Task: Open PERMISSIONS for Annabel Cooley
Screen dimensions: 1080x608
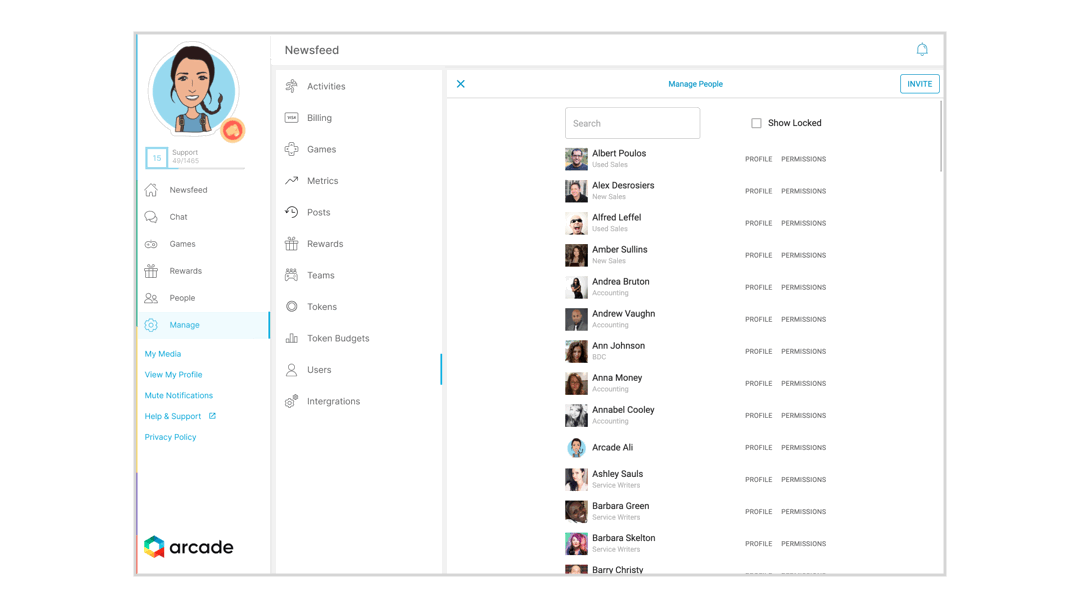Action: 803,415
